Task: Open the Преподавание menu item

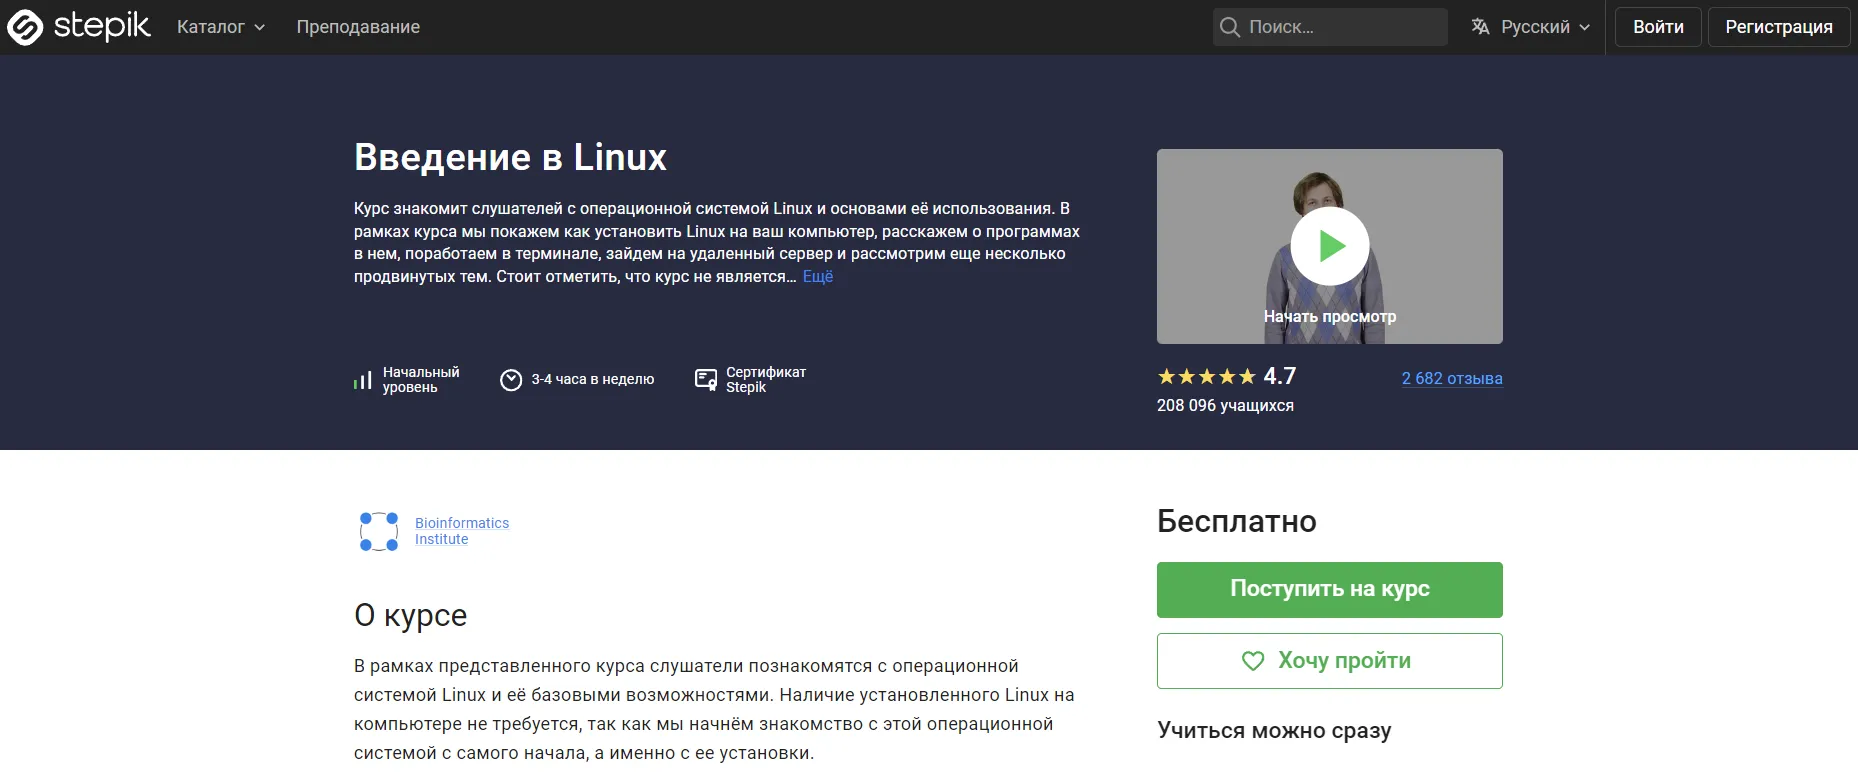Action: pos(358,27)
